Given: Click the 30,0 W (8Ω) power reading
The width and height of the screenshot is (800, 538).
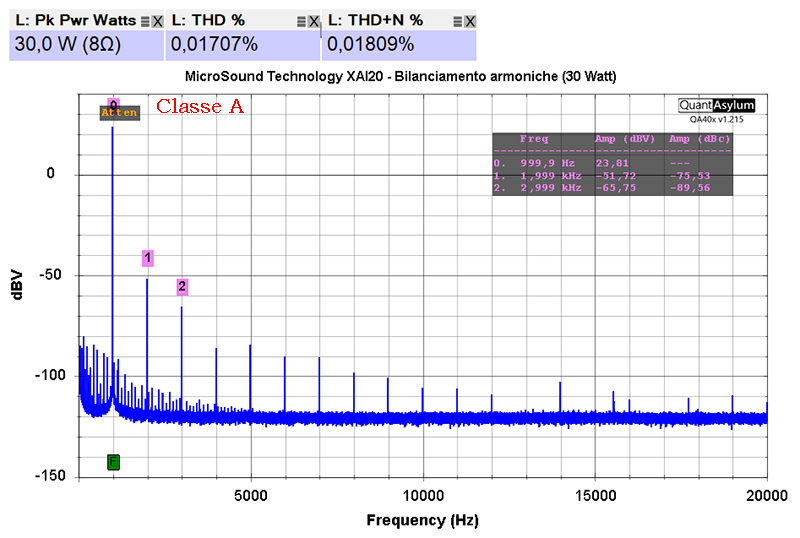Looking at the screenshot, I should [x=68, y=44].
